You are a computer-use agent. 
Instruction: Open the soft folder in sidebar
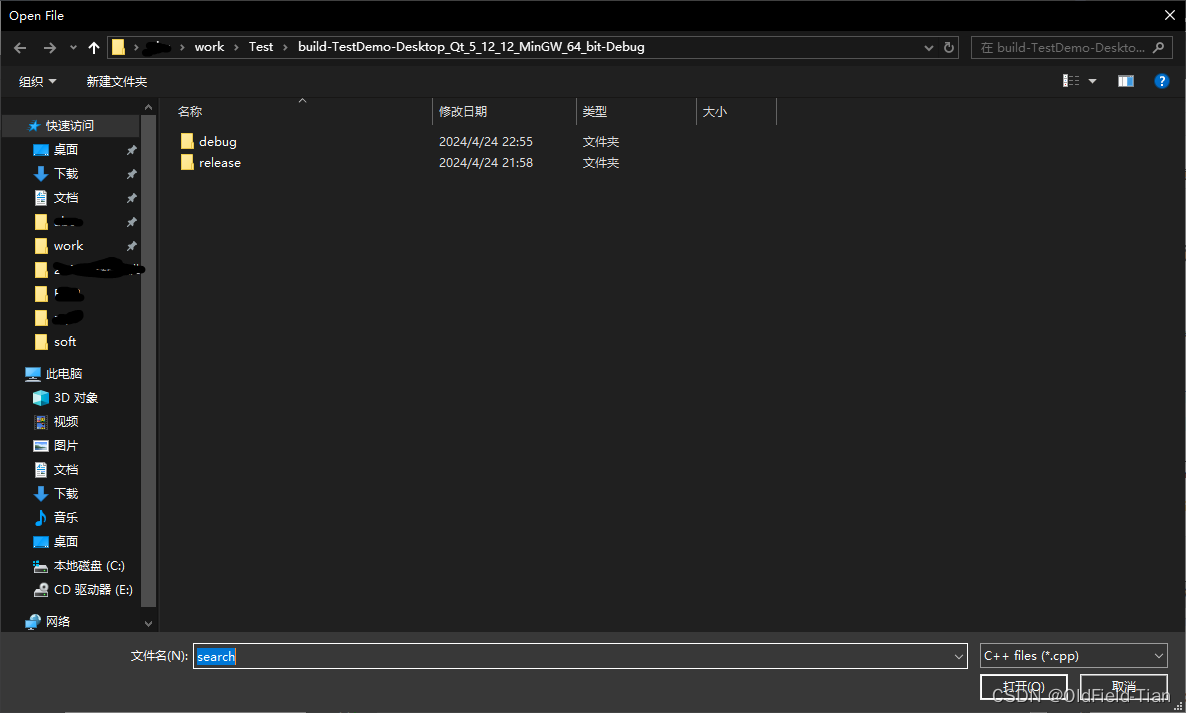[65, 342]
